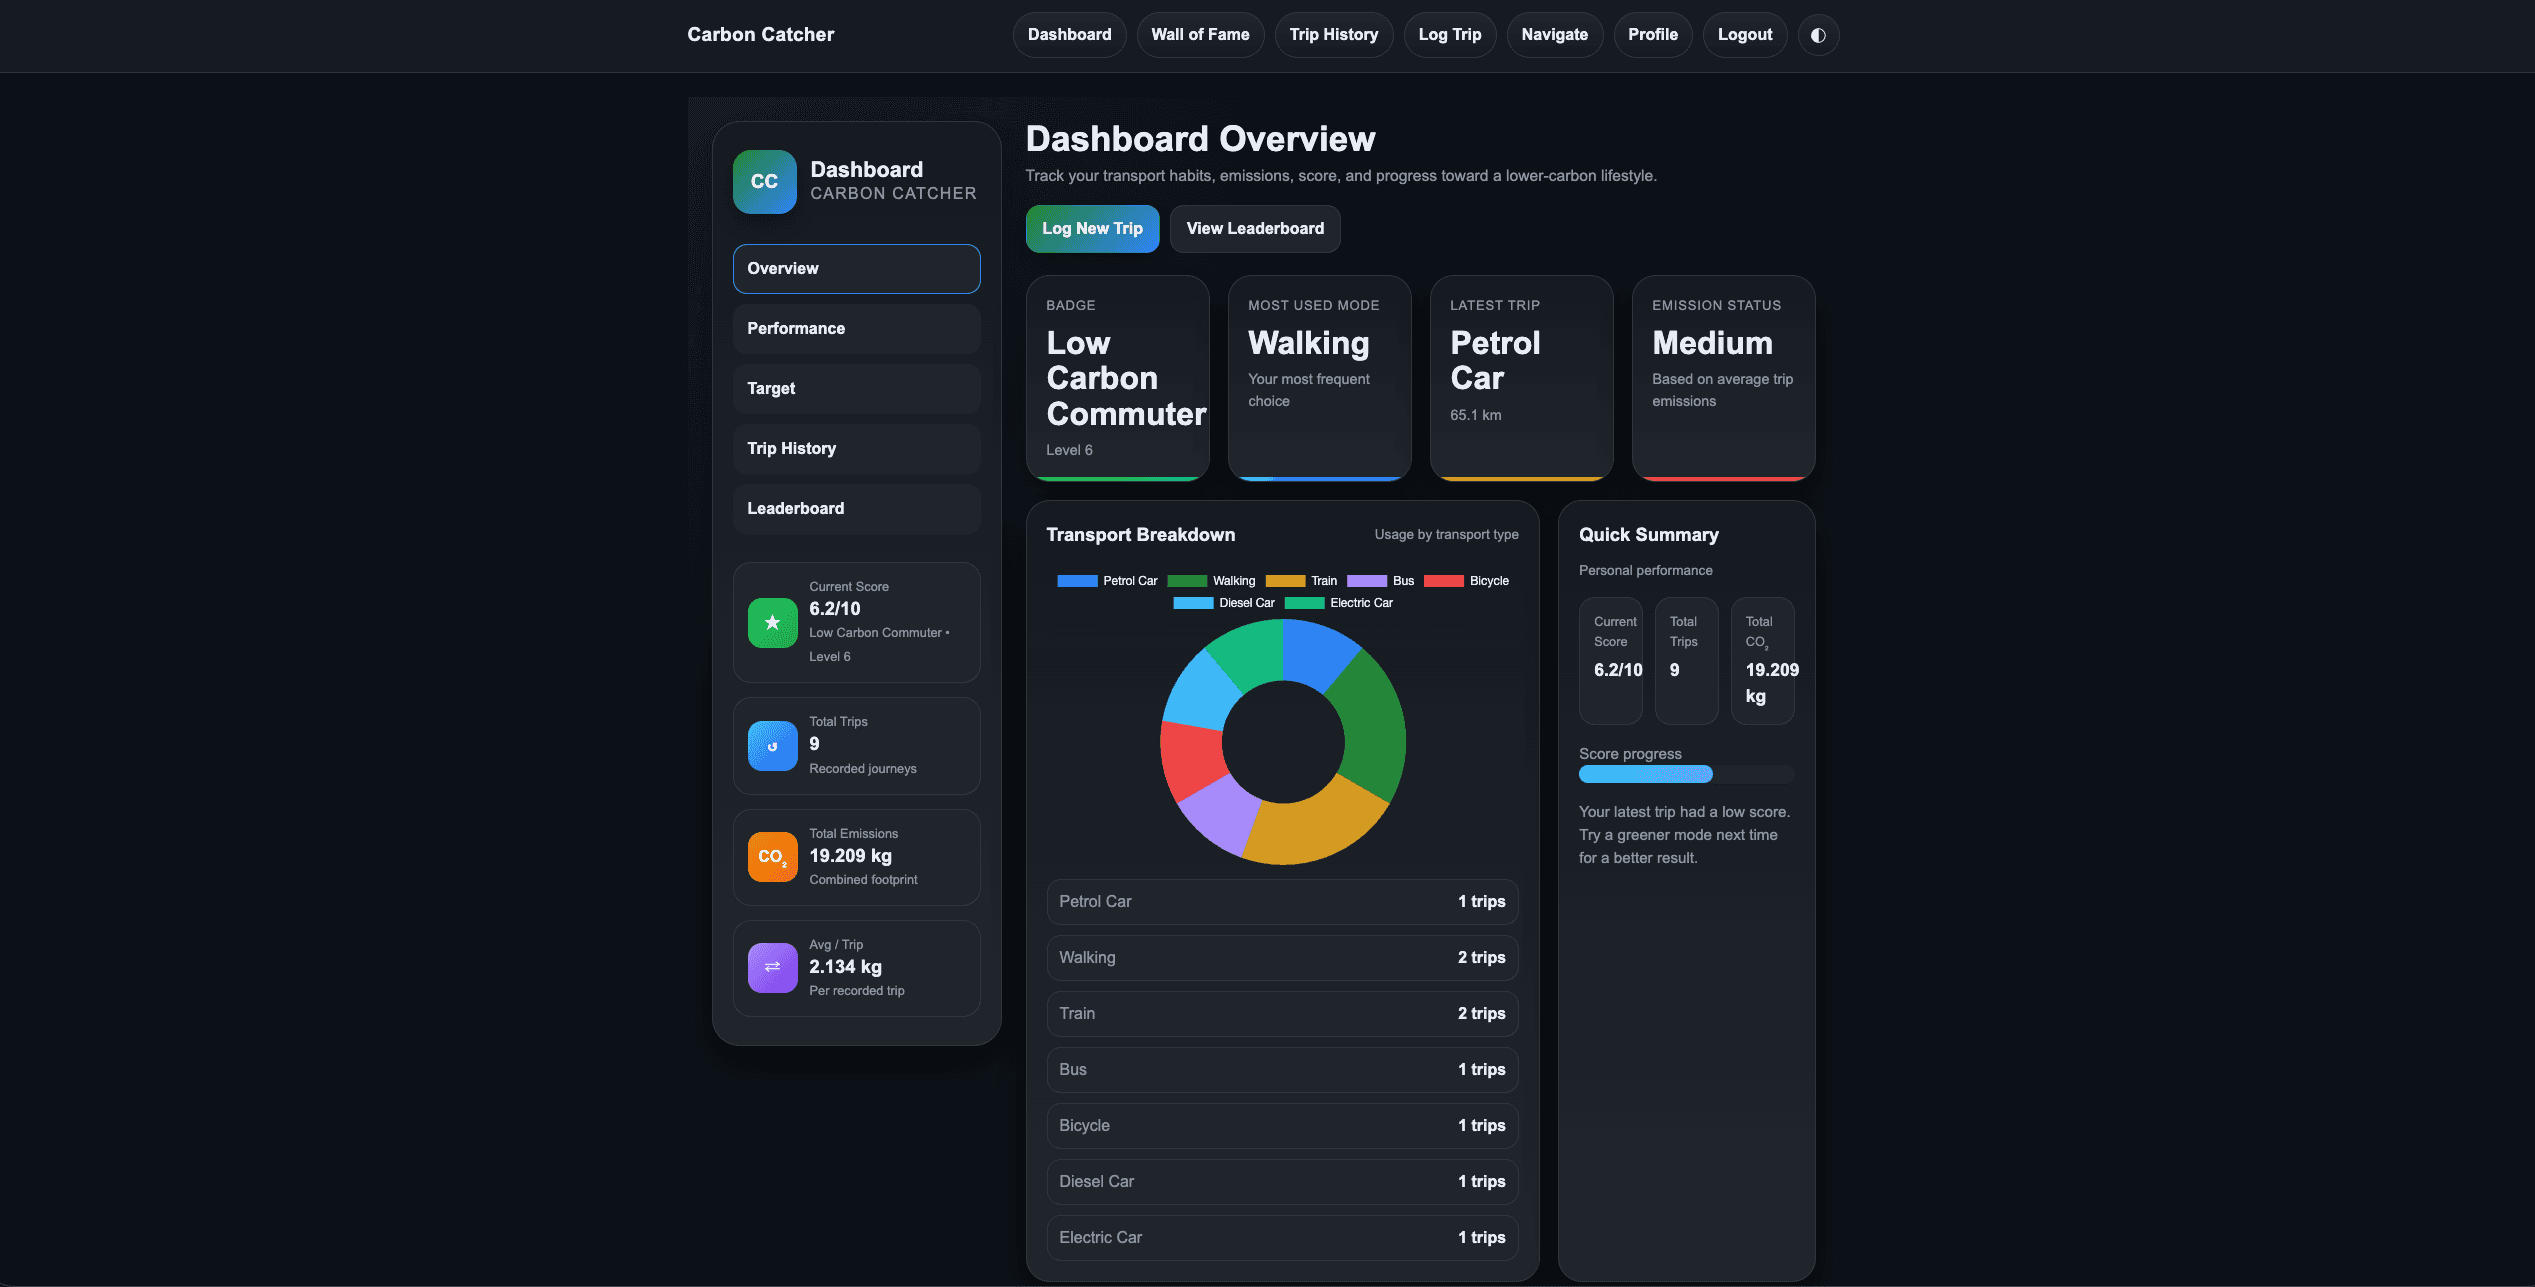Viewport: 2535px width, 1287px height.
Task: Click Log New Trip button
Action: 1092,229
